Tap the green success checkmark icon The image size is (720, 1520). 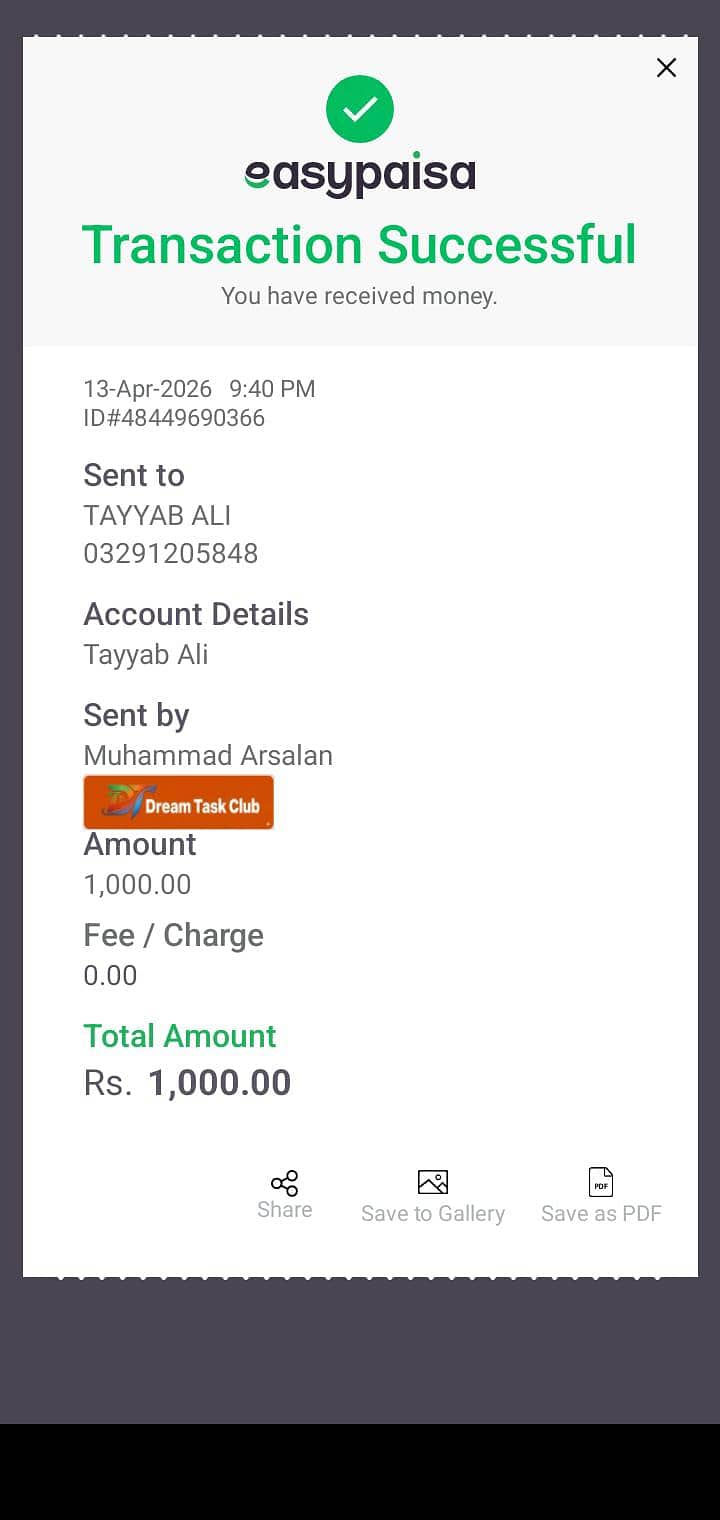360,108
